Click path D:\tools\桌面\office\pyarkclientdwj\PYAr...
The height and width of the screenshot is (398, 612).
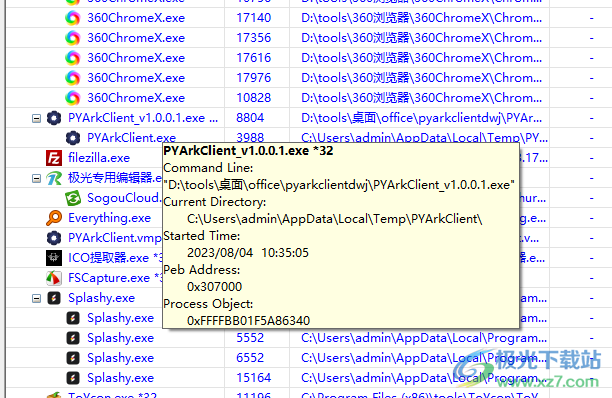tap(422, 118)
